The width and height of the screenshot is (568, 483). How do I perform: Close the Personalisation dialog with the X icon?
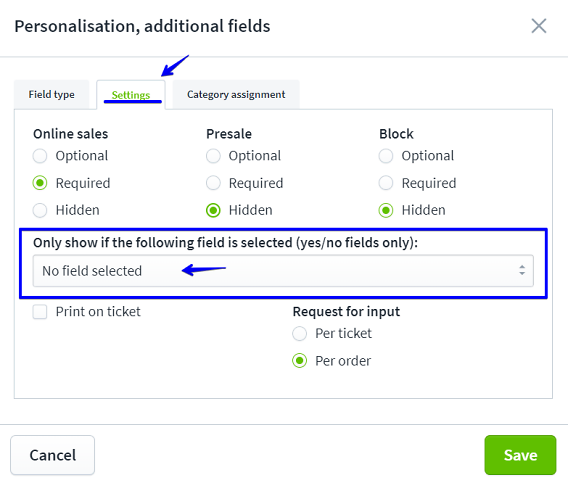click(x=539, y=26)
